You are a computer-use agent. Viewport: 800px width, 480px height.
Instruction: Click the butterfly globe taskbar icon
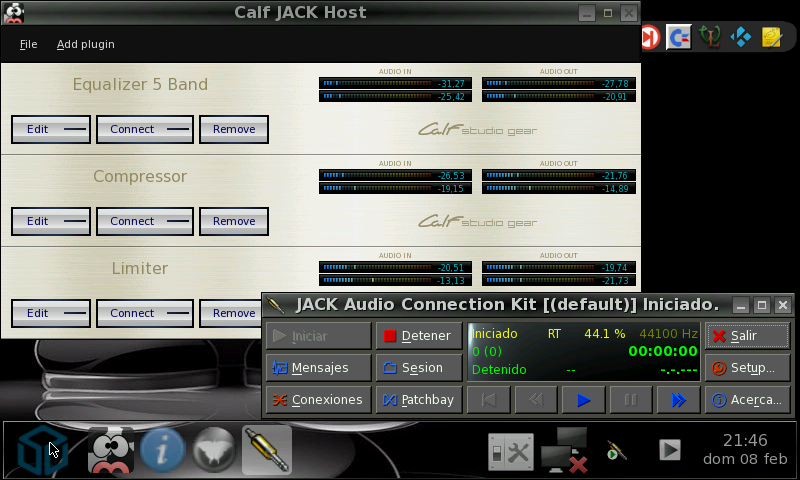click(214, 450)
